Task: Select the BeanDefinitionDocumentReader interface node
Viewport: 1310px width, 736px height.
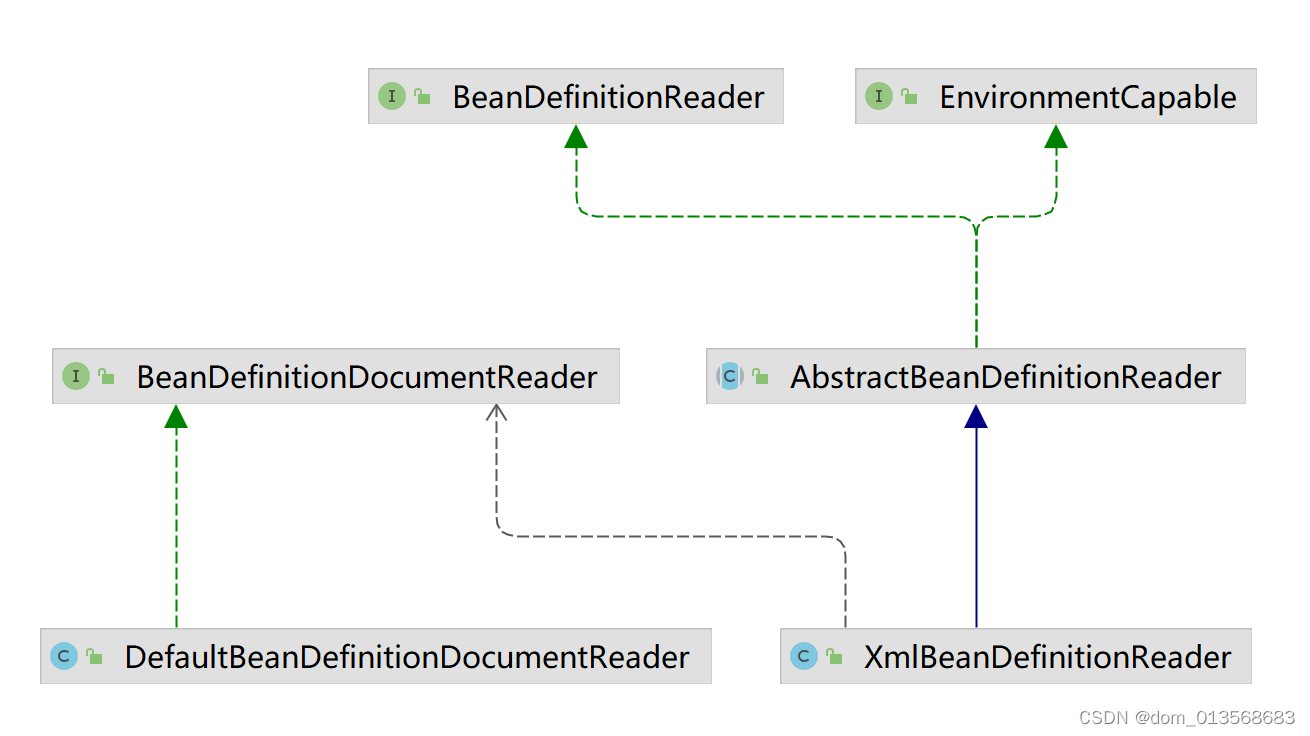Action: pos(335,376)
